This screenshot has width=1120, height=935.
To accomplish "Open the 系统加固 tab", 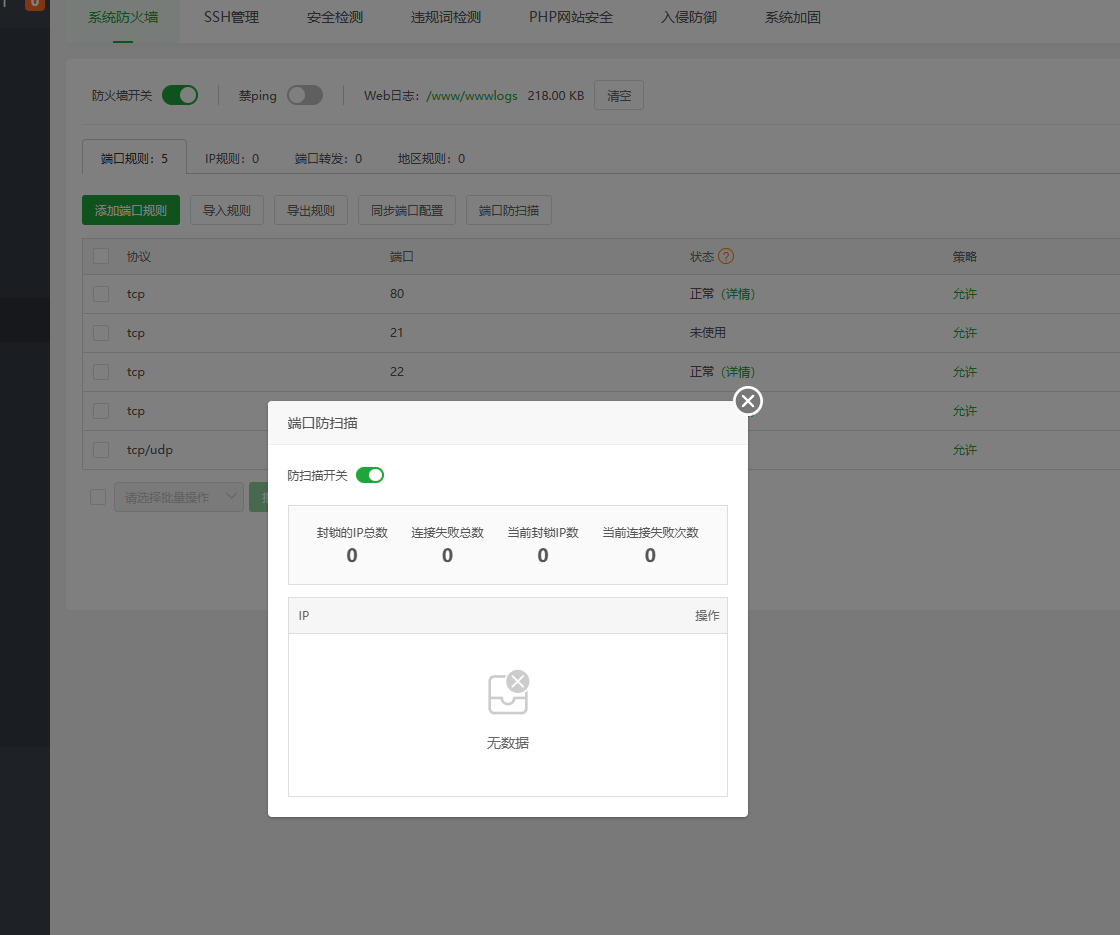I will click(793, 17).
